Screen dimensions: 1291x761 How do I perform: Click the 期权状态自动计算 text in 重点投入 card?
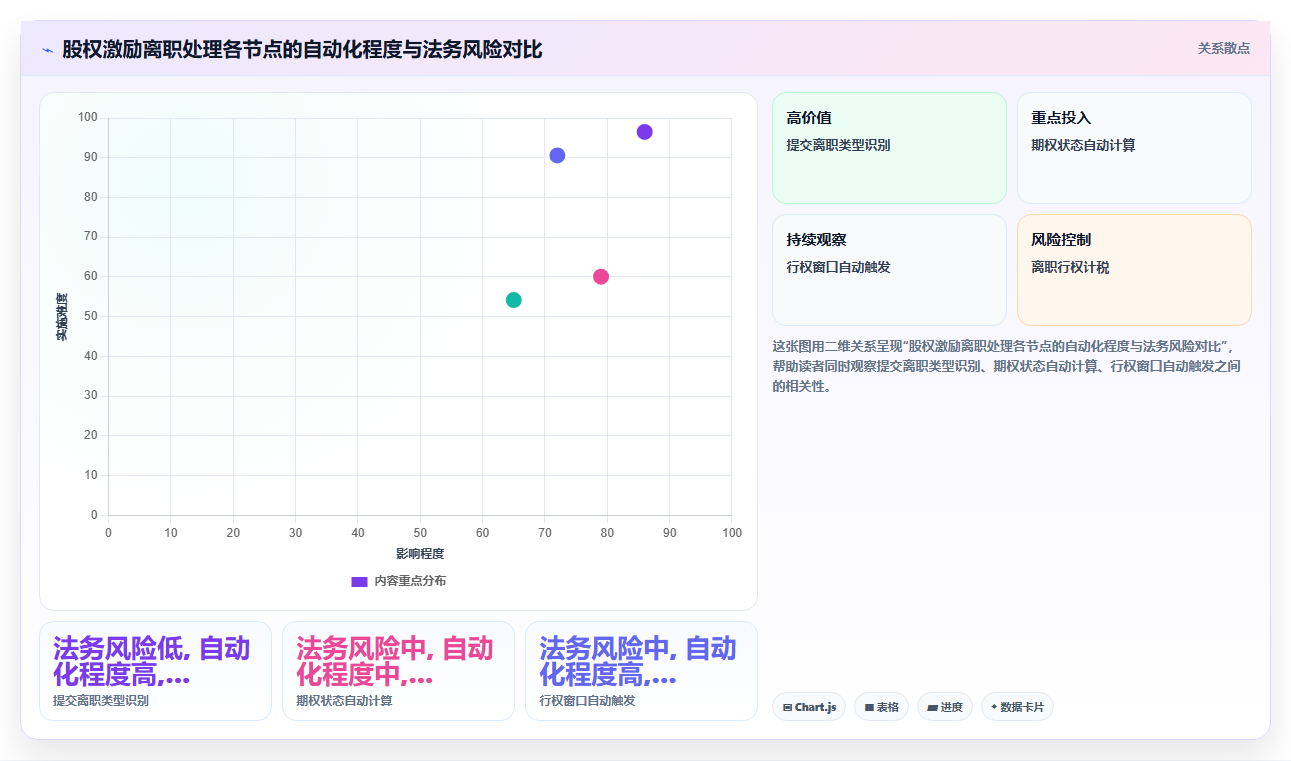(1083, 145)
